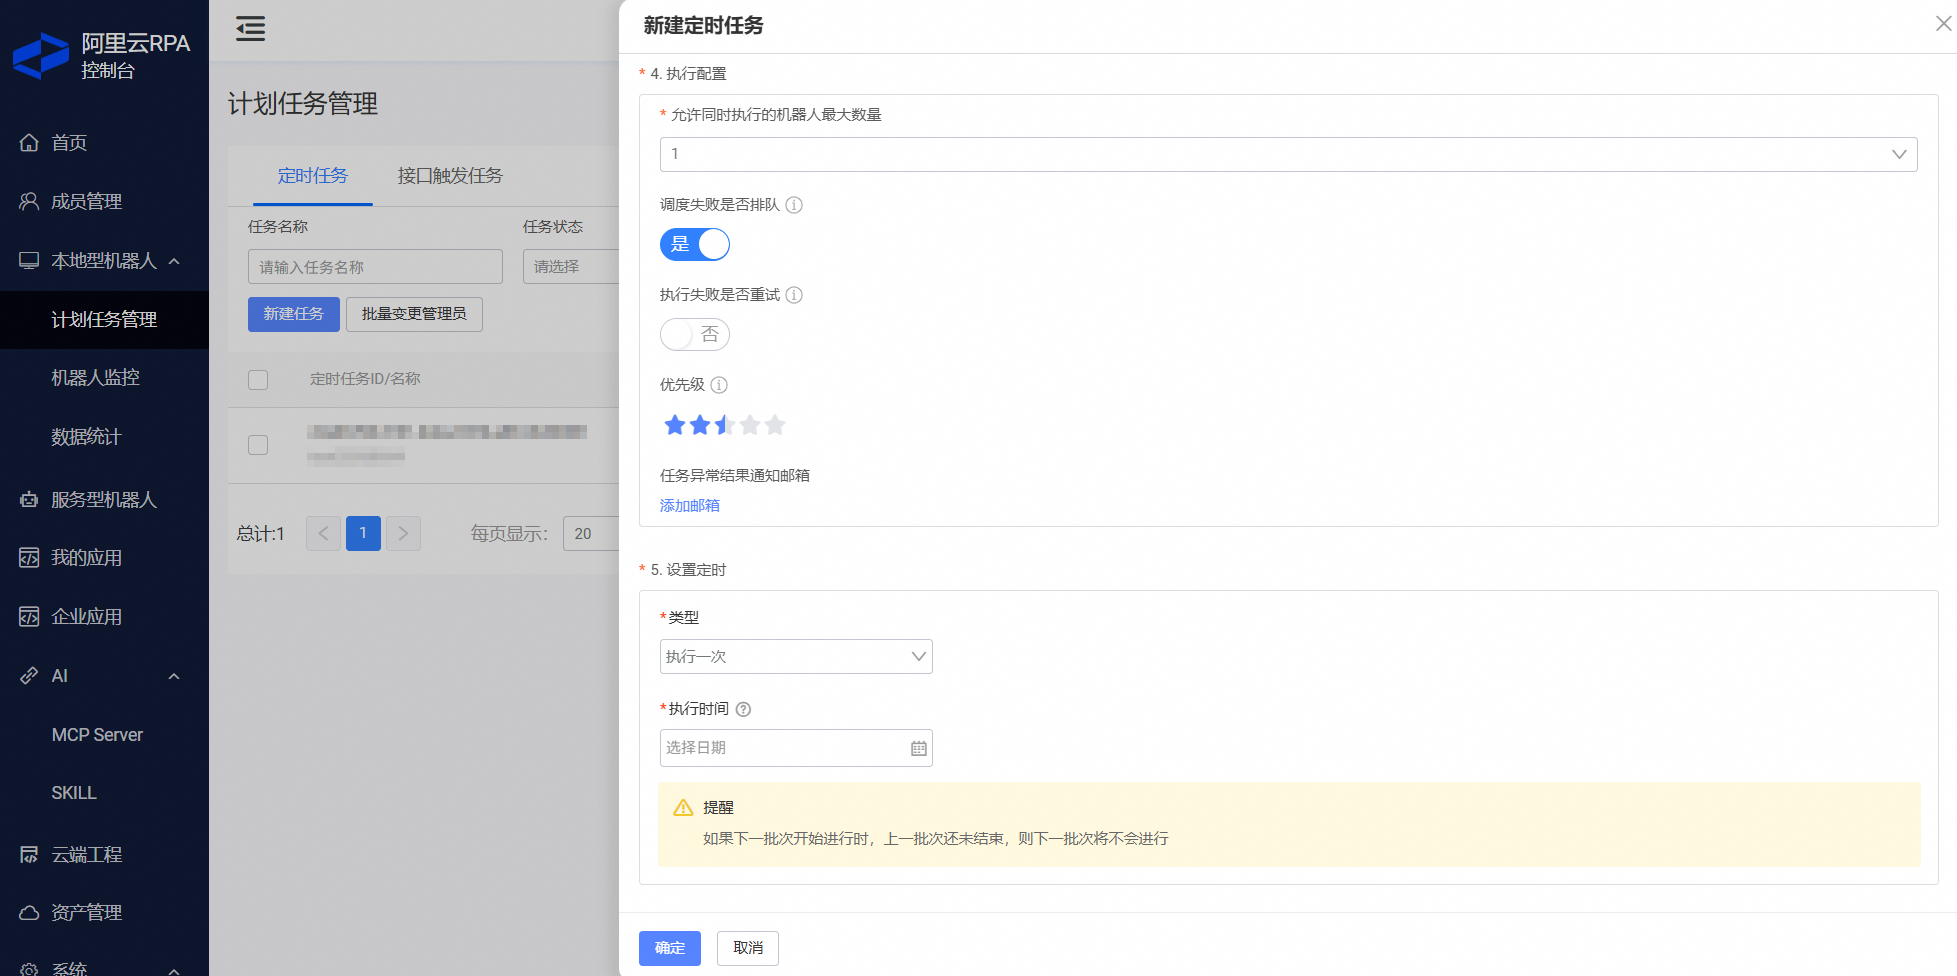Click help icon next to 执行时间
The height and width of the screenshot is (976, 1957).
(x=743, y=709)
